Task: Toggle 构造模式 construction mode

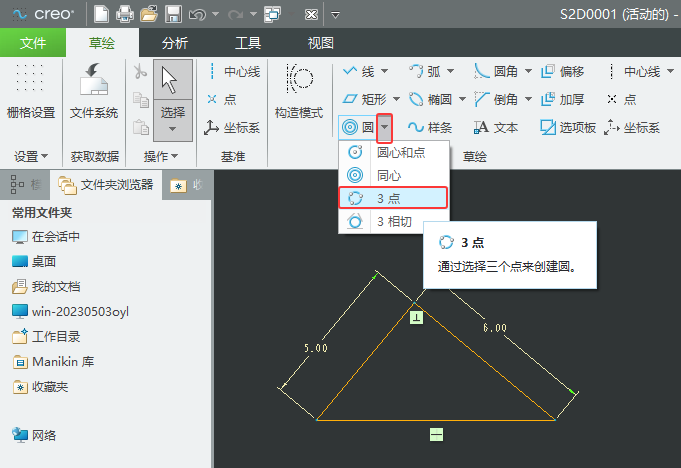Action: (x=299, y=91)
